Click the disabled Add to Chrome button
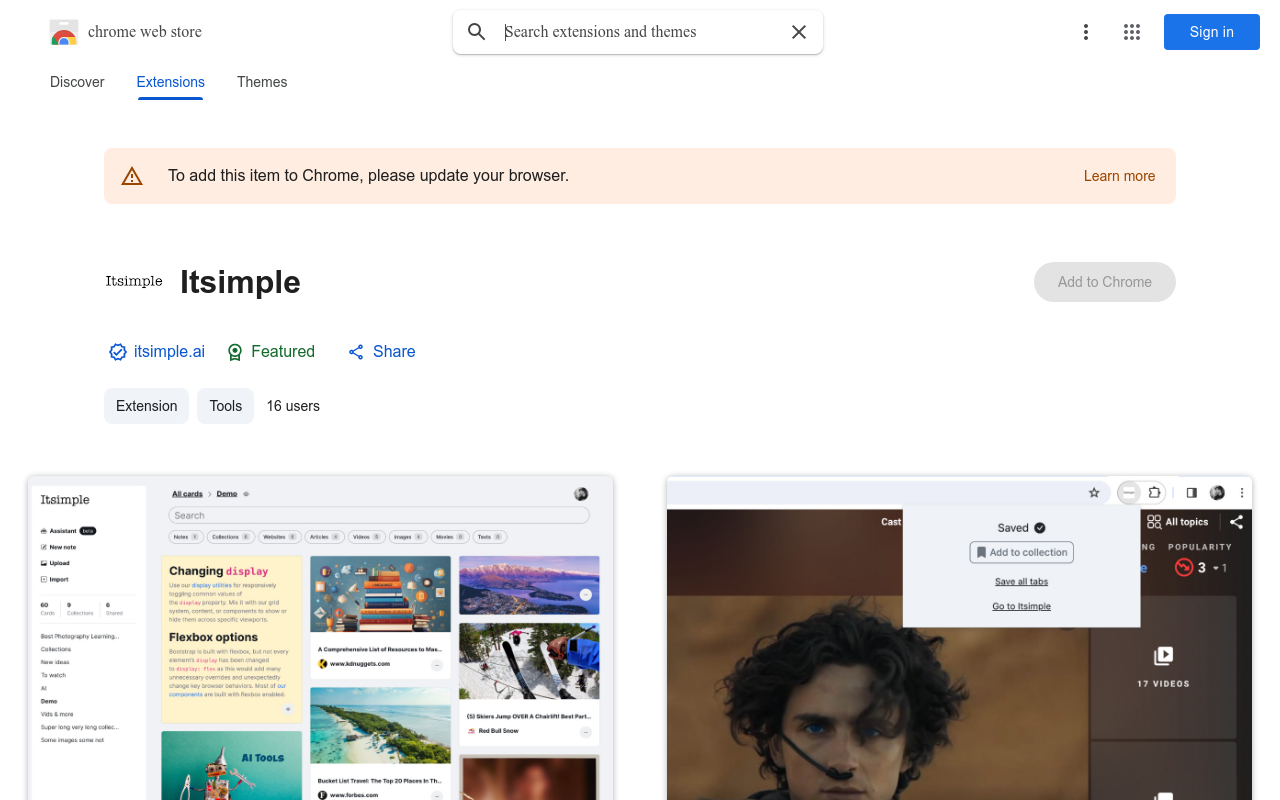Image resolution: width=1280 pixels, height=800 pixels. point(1105,282)
